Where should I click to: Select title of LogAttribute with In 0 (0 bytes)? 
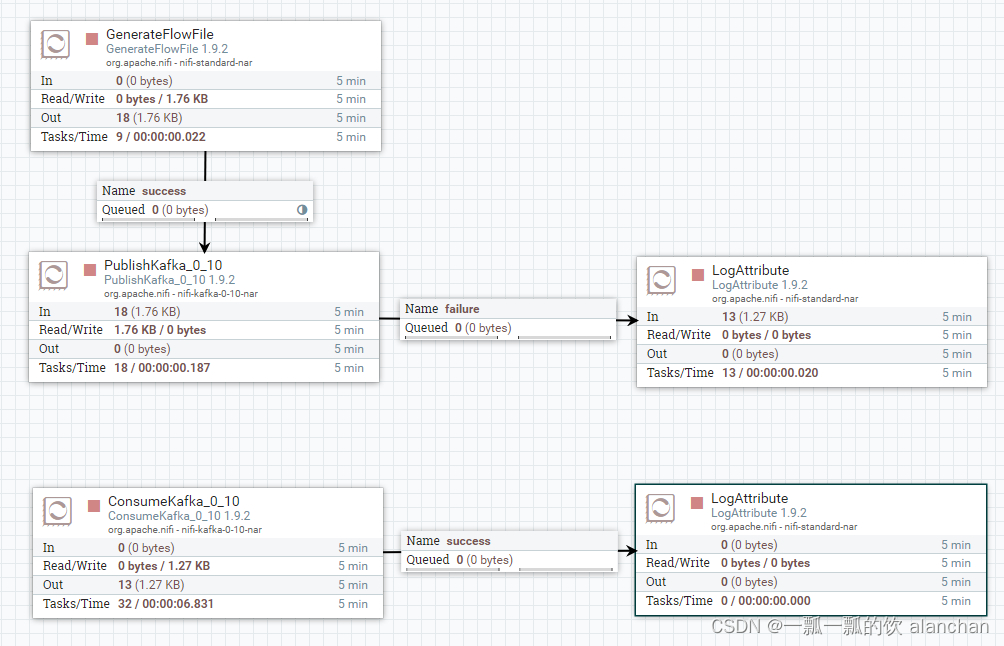749,498
